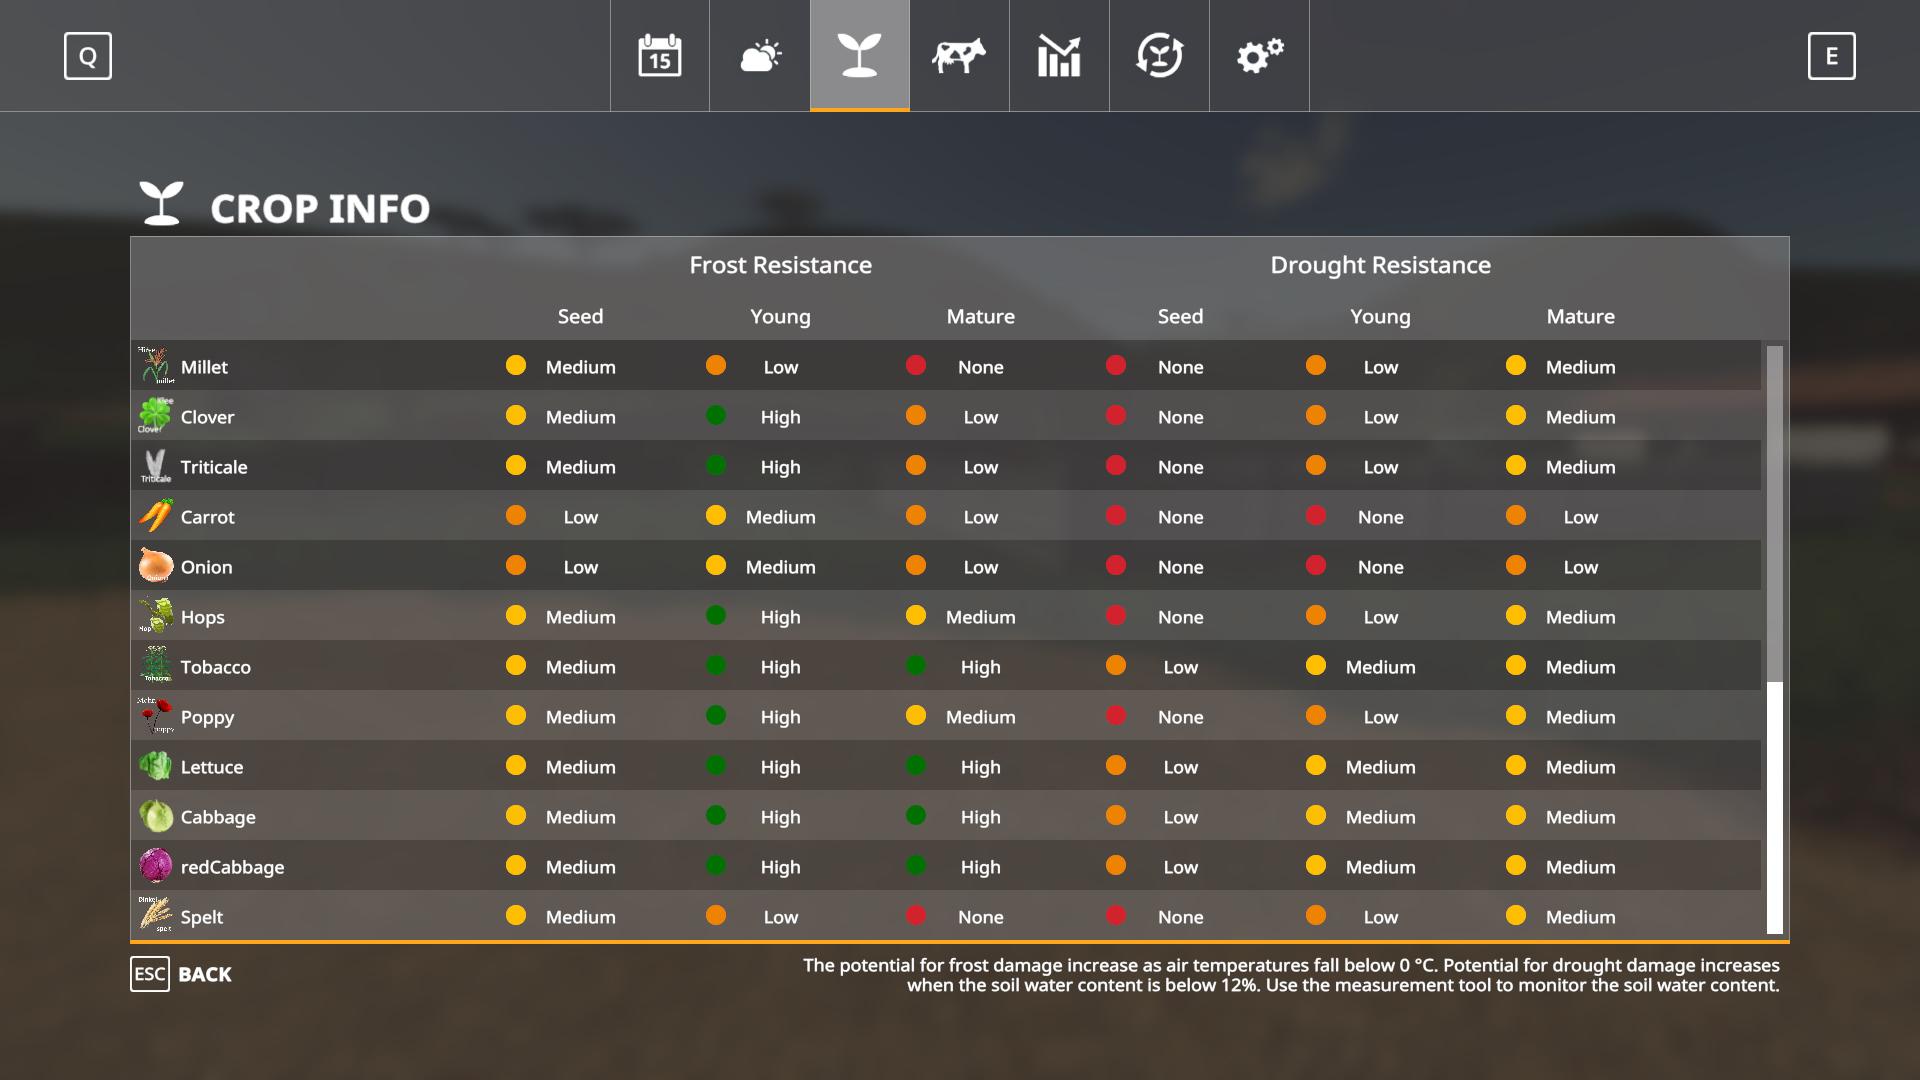Open the price statistics chart icon
Screen dimensions: 1920x1080
pos(1059,56)
